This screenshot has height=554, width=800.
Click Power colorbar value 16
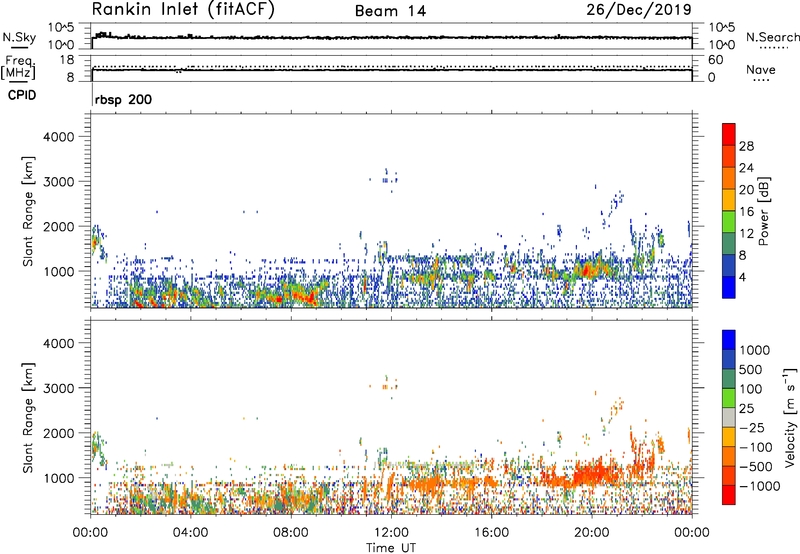click(x=746, y=212)
